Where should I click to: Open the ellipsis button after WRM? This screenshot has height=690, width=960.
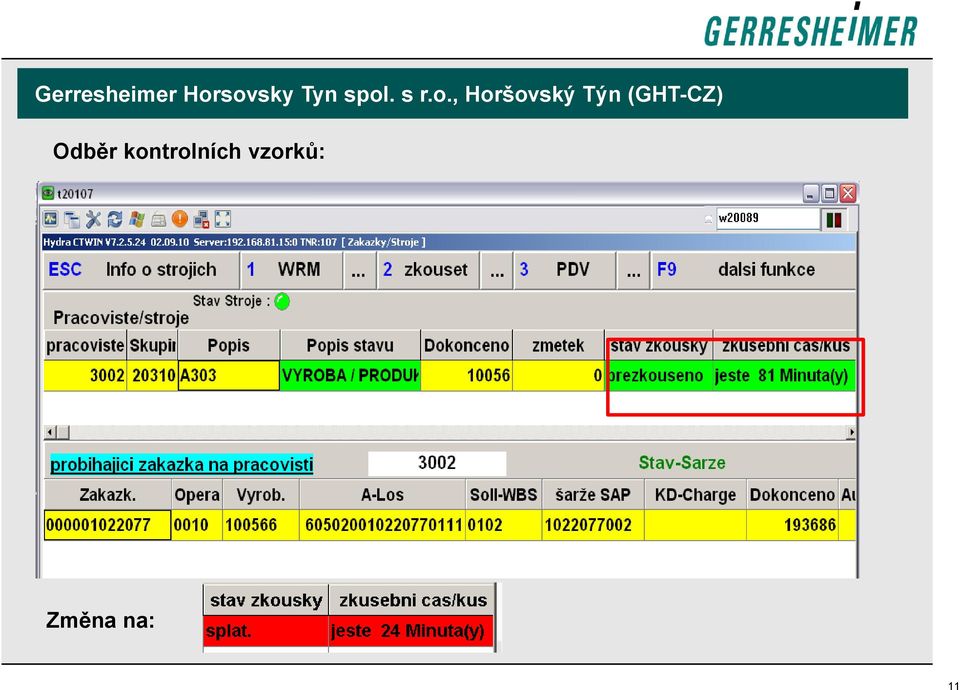tap(358, 270)
